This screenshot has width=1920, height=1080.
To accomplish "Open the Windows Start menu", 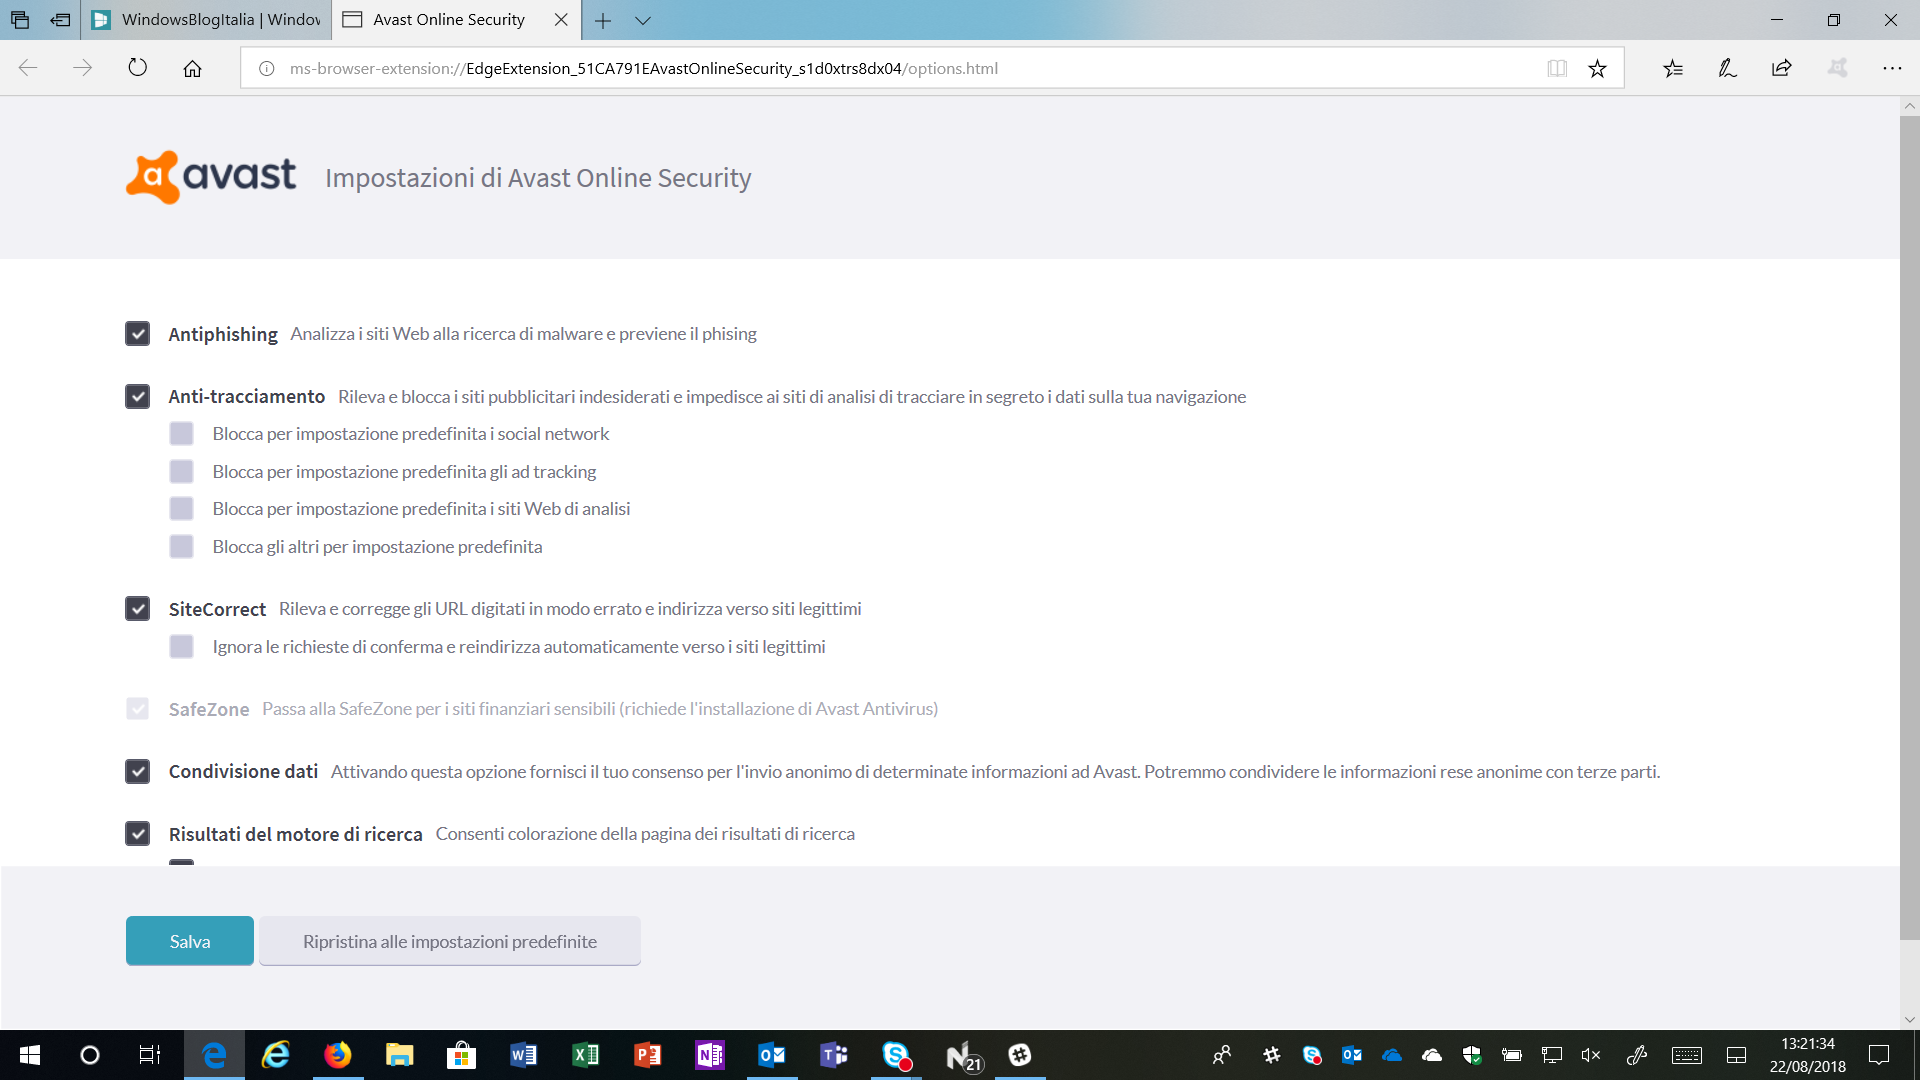I will point(30,1055).
